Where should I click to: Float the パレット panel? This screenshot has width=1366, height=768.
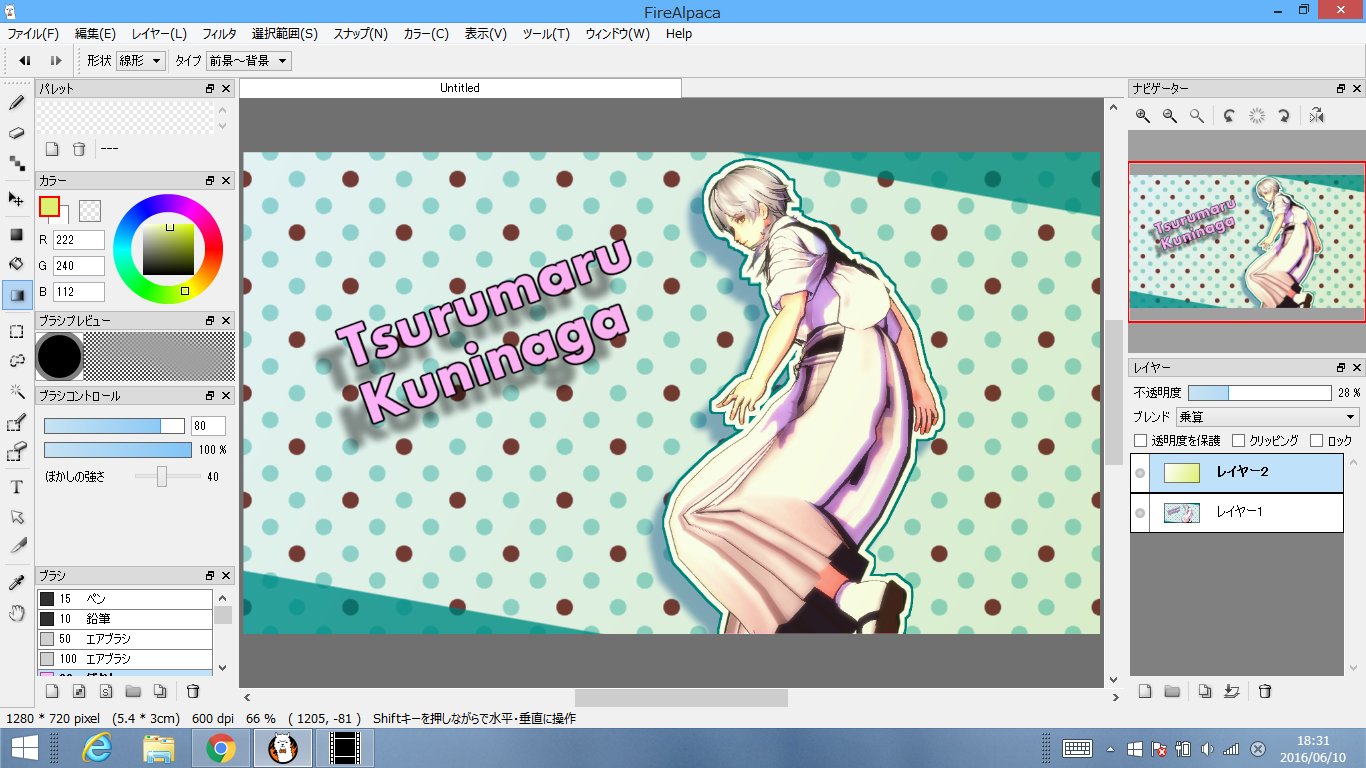tap(210, 89)
